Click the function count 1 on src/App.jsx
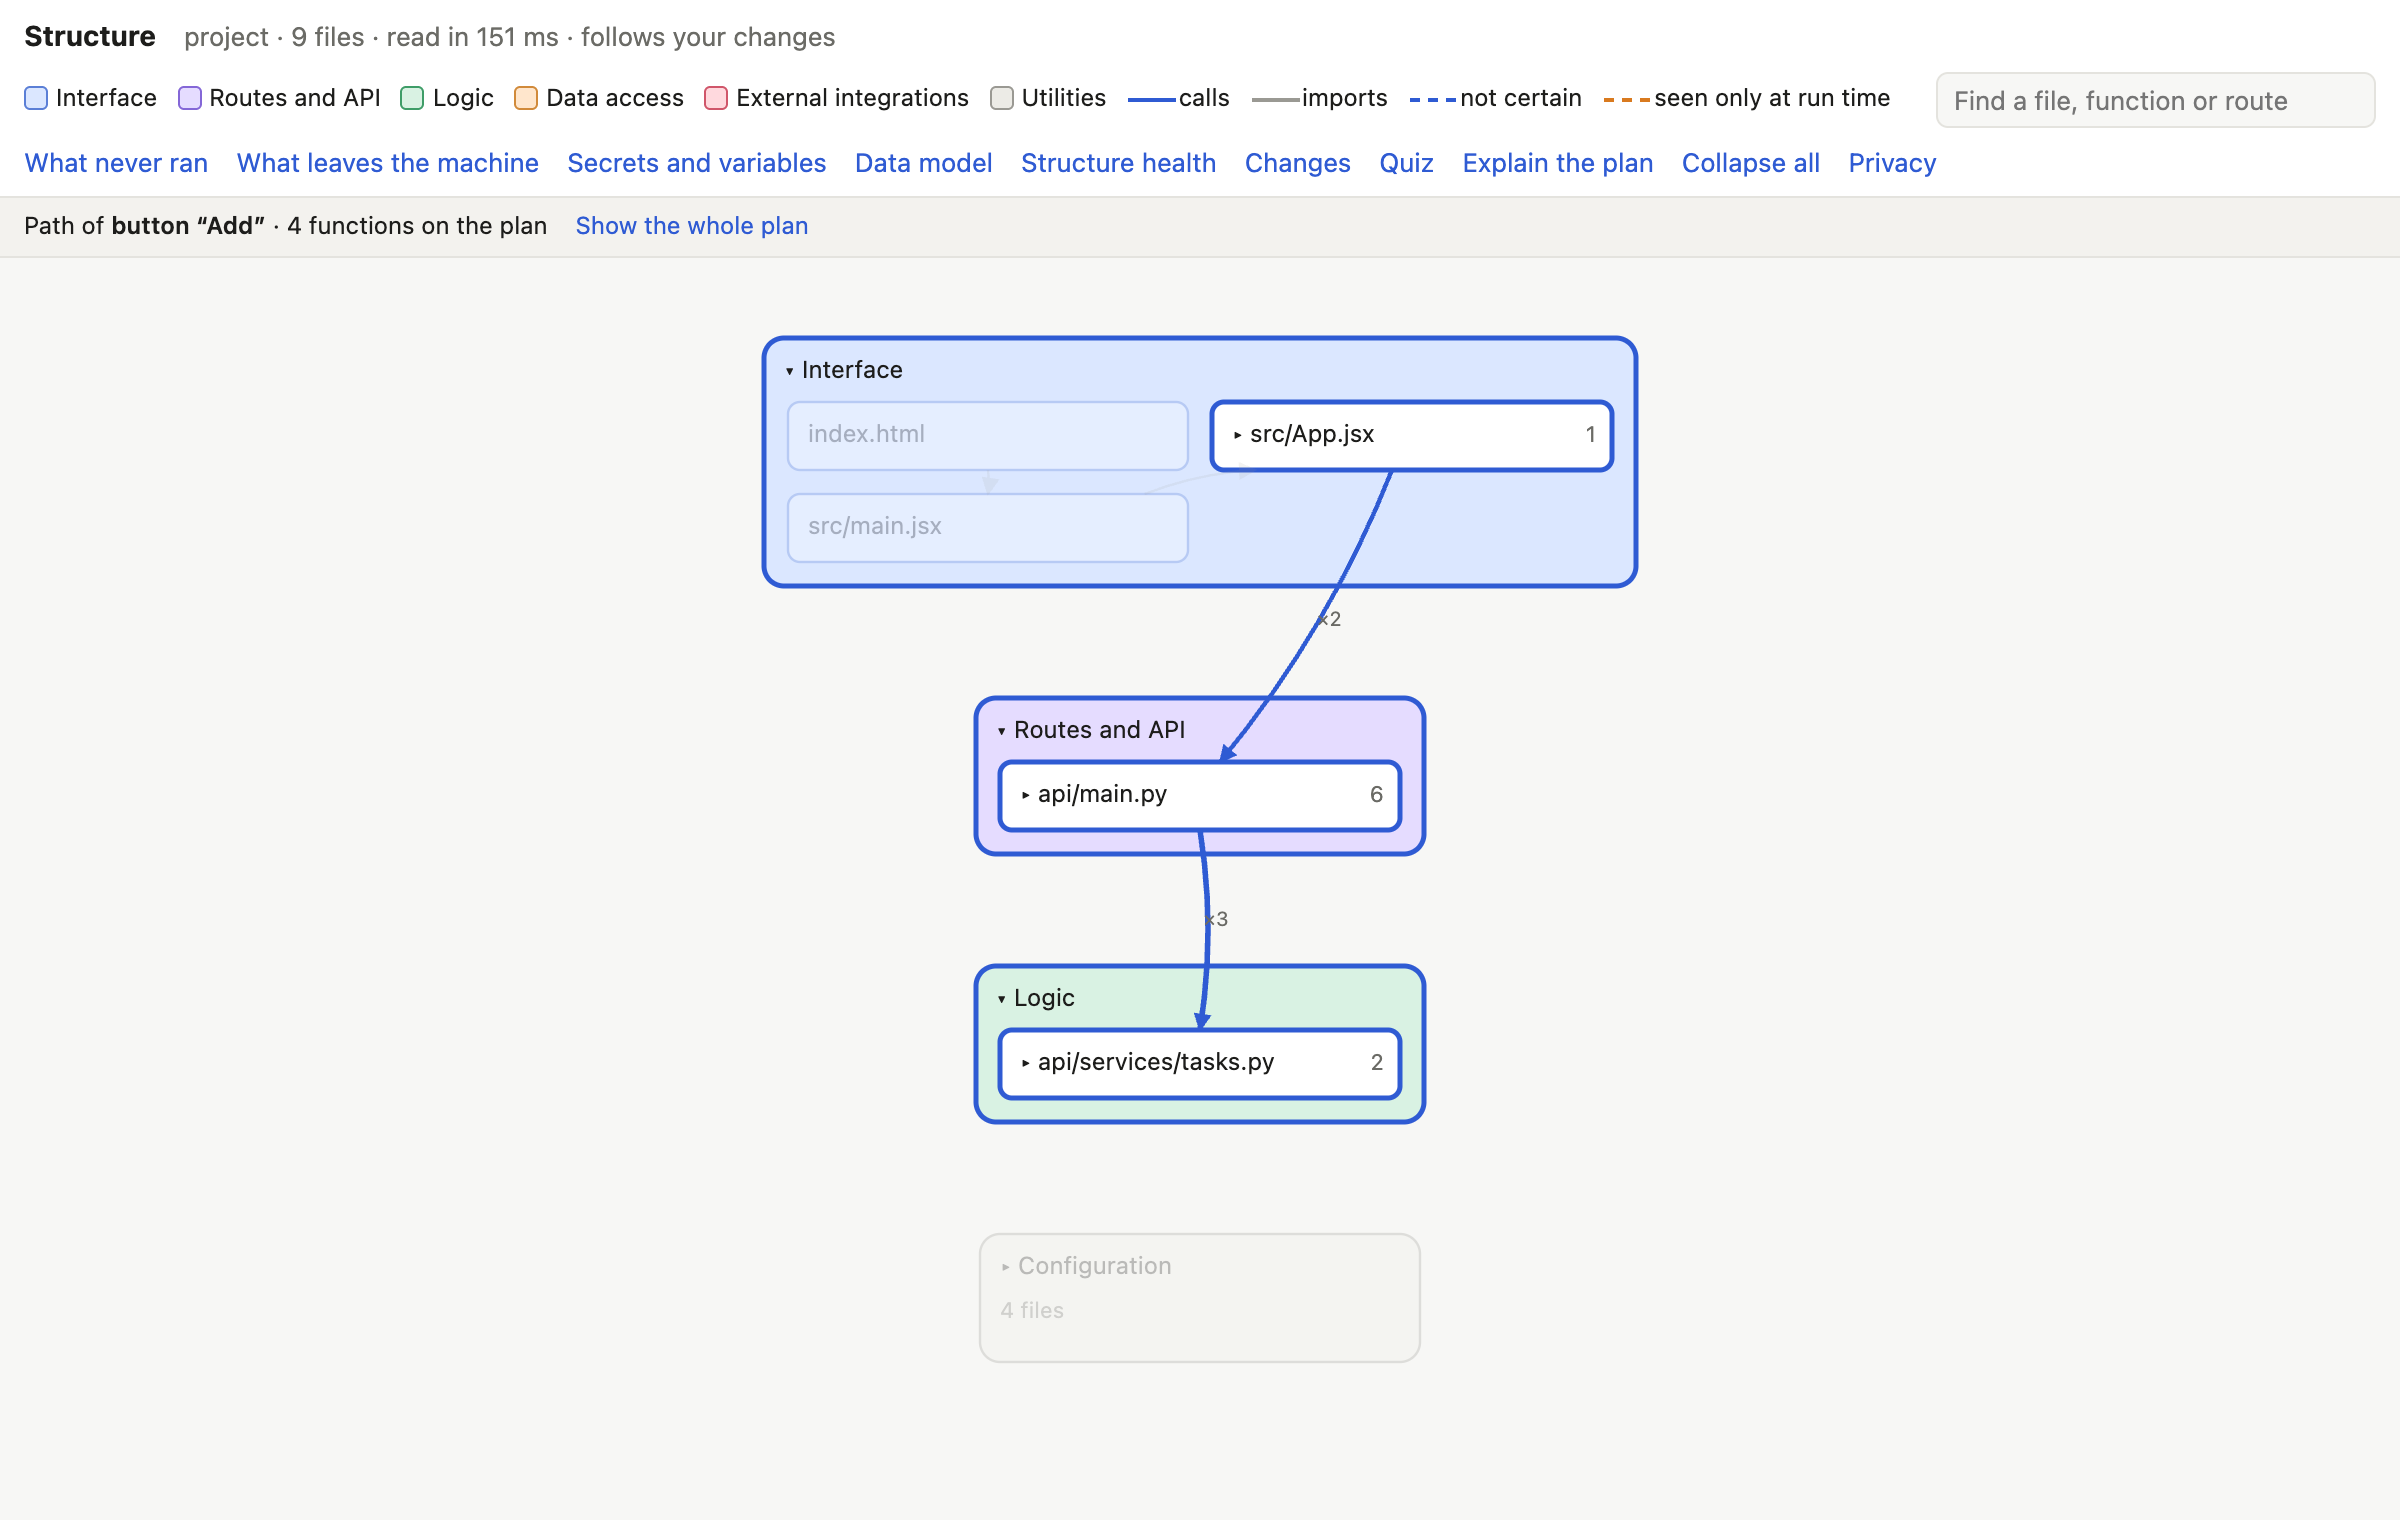2400x1520 pixels. coord(1590,435)
